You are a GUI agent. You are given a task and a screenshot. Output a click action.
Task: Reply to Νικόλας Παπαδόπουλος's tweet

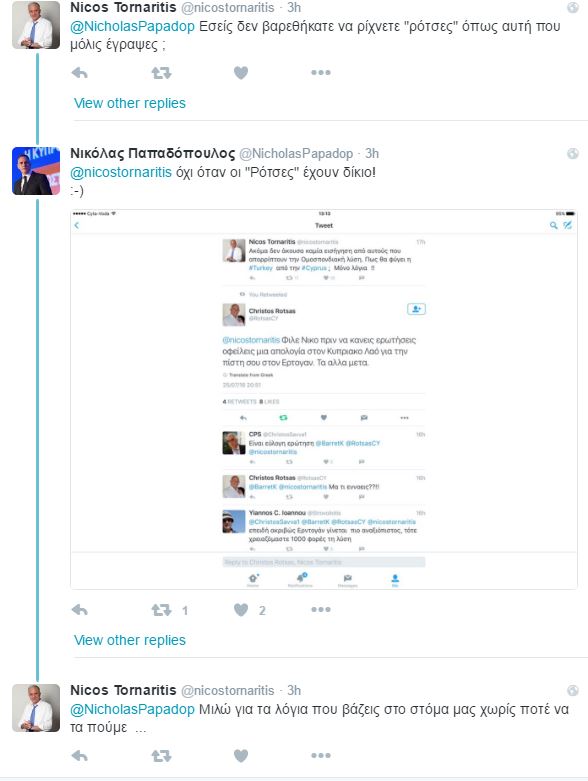point(80,610)
